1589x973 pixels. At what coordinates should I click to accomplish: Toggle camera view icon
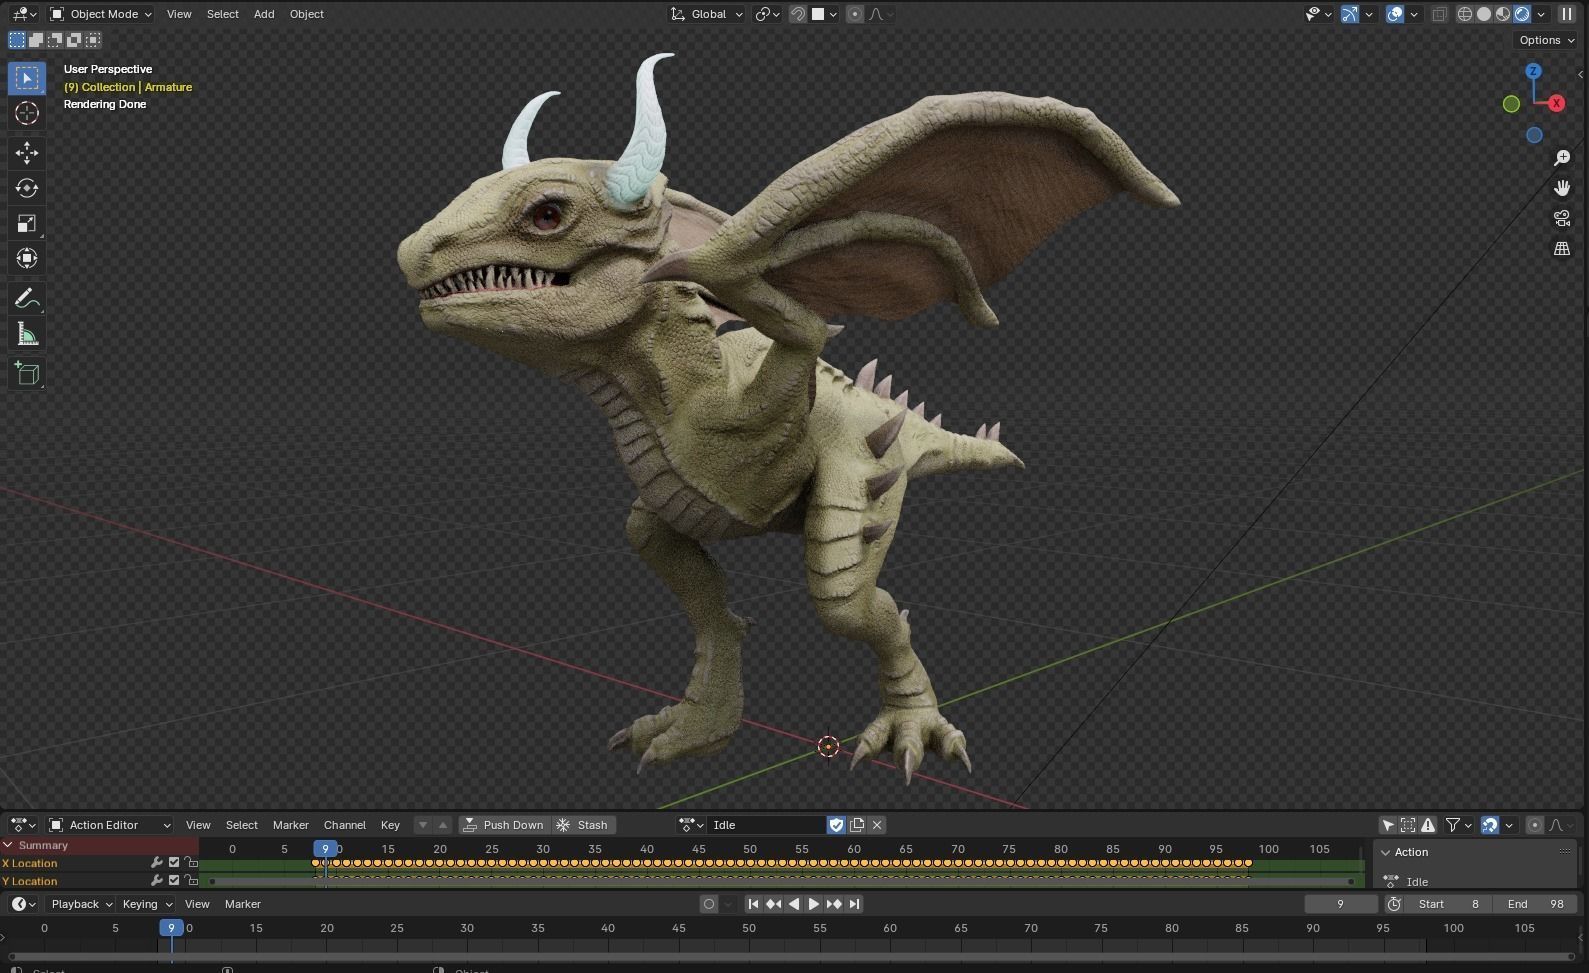tap(1562, 218)
